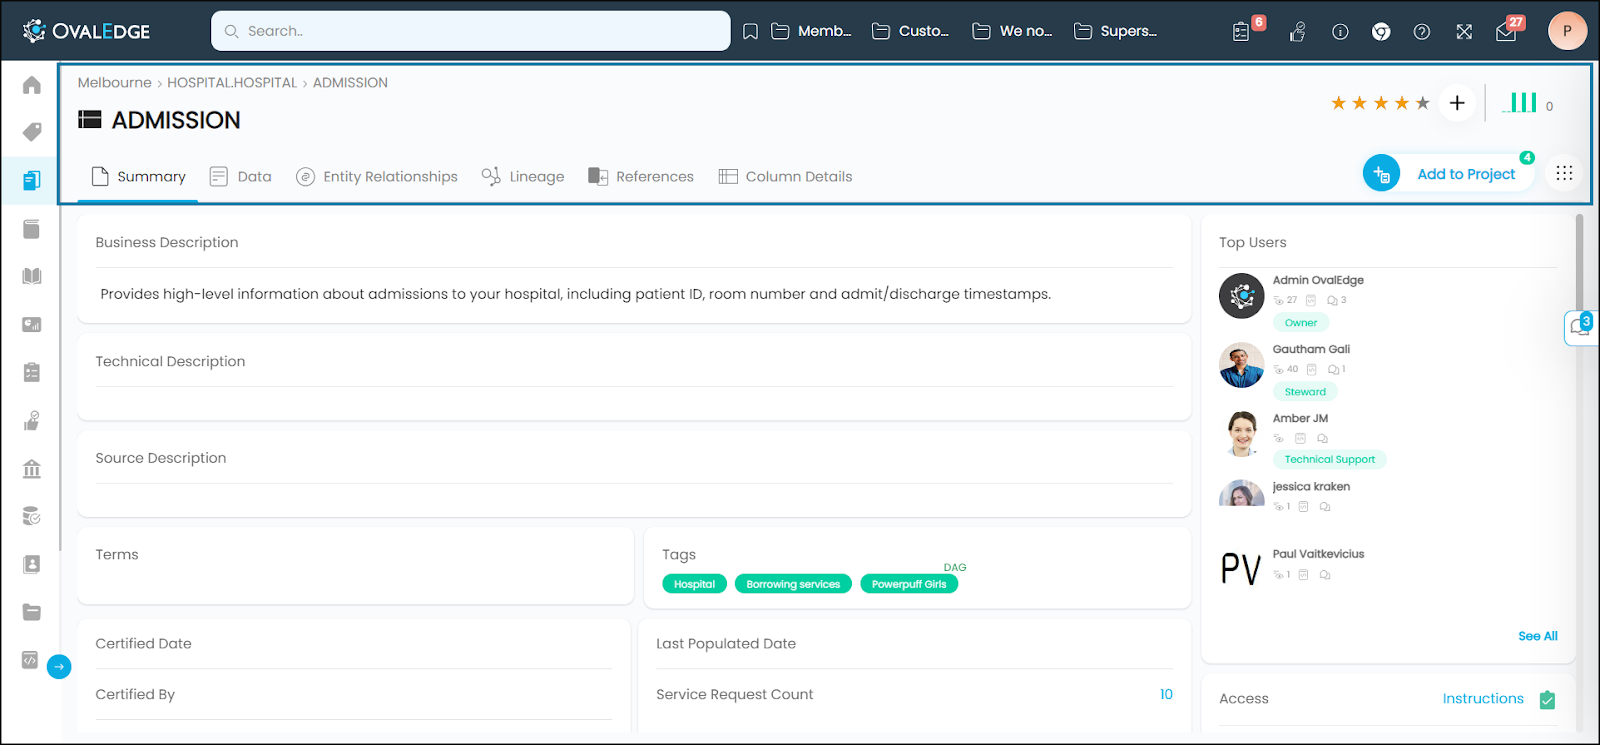Viewport: 1600px width, 745px height.
Task: Open the Governance building sidebar icon
Action: click(32, 468)
